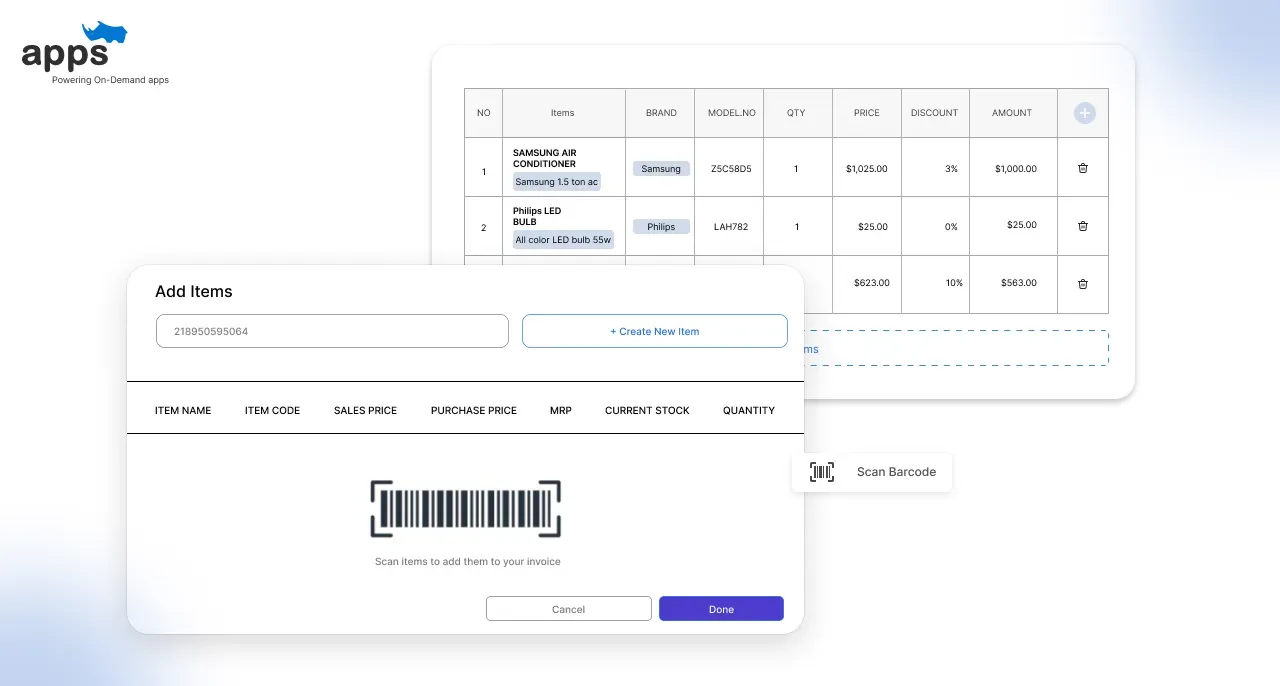Click the plus icon in invoice table header

[1084, 113]
